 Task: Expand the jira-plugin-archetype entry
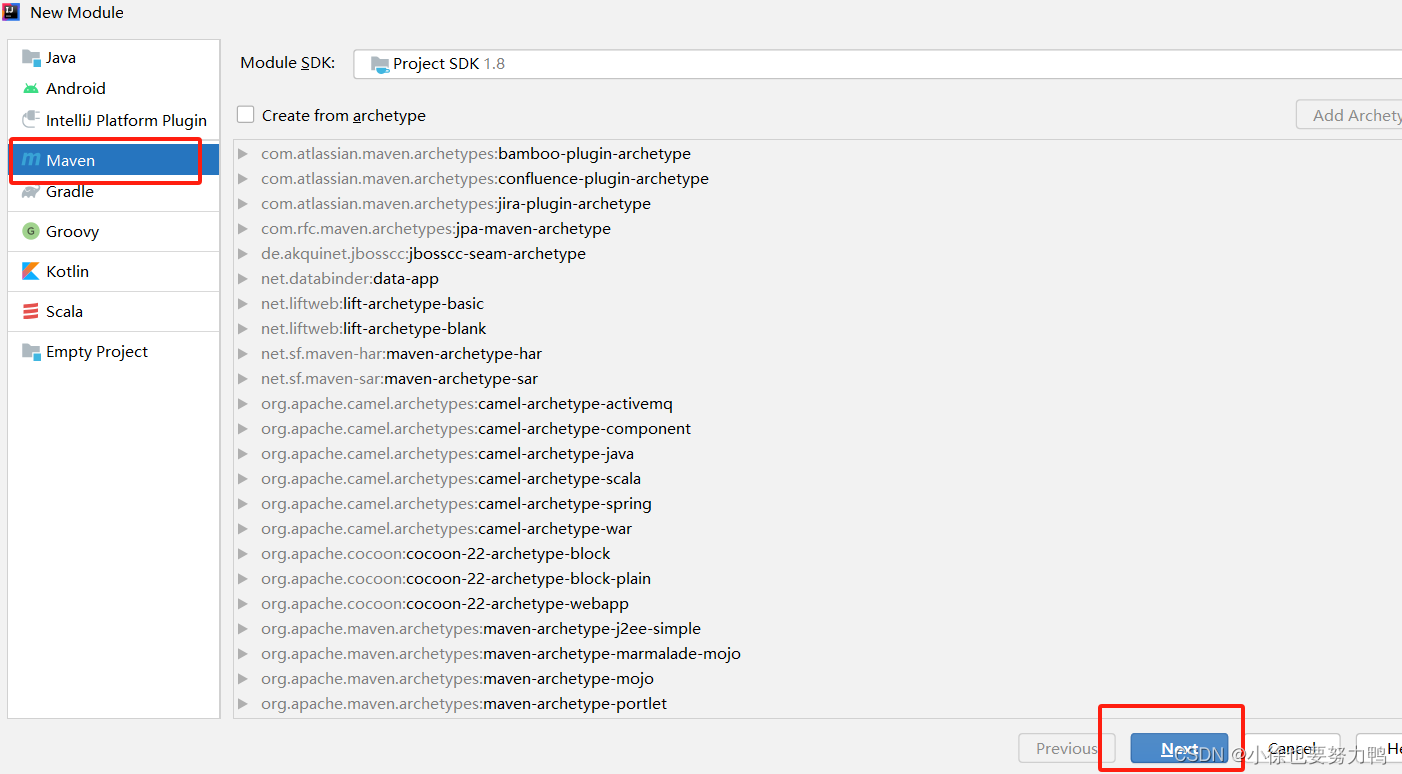coord(243,204)
